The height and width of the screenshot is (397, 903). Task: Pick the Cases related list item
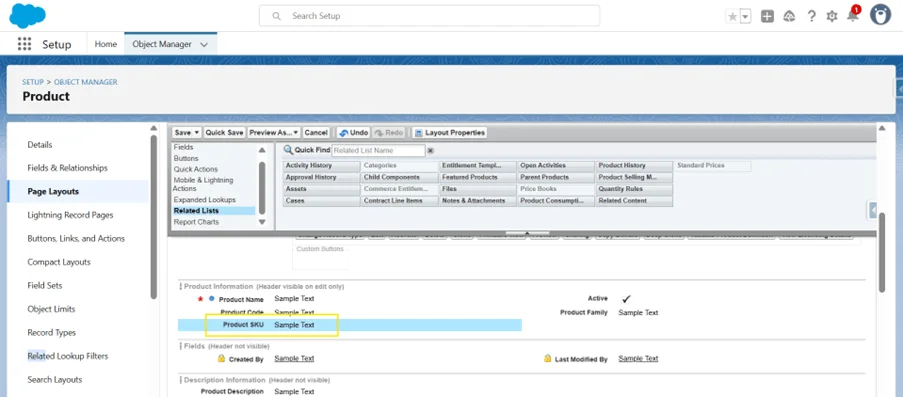(321, 201)
